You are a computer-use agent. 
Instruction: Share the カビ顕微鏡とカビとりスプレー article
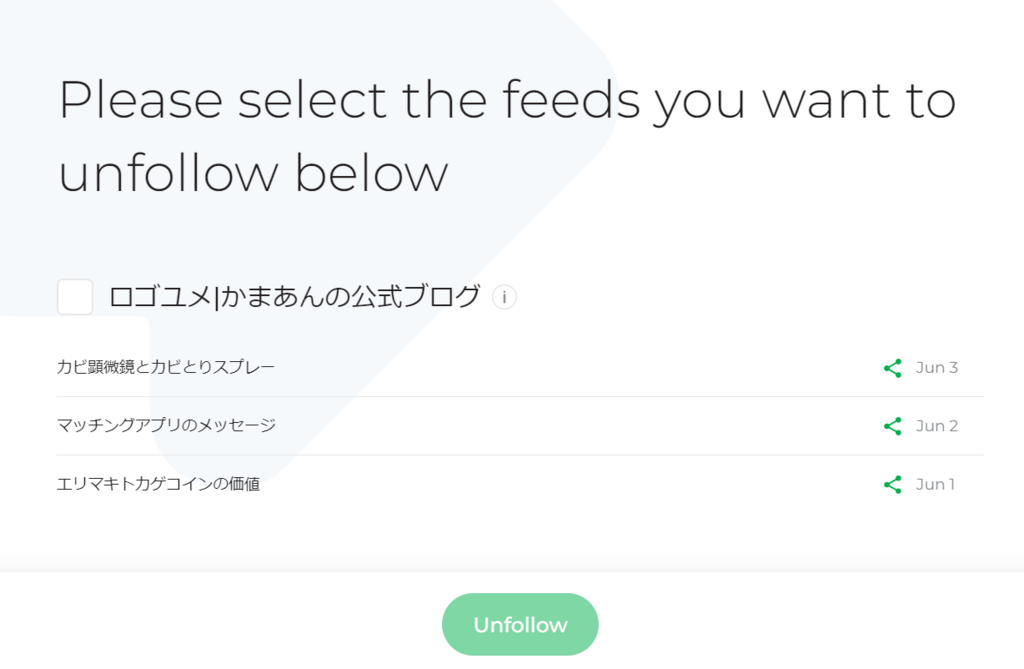tap(892, 368)
